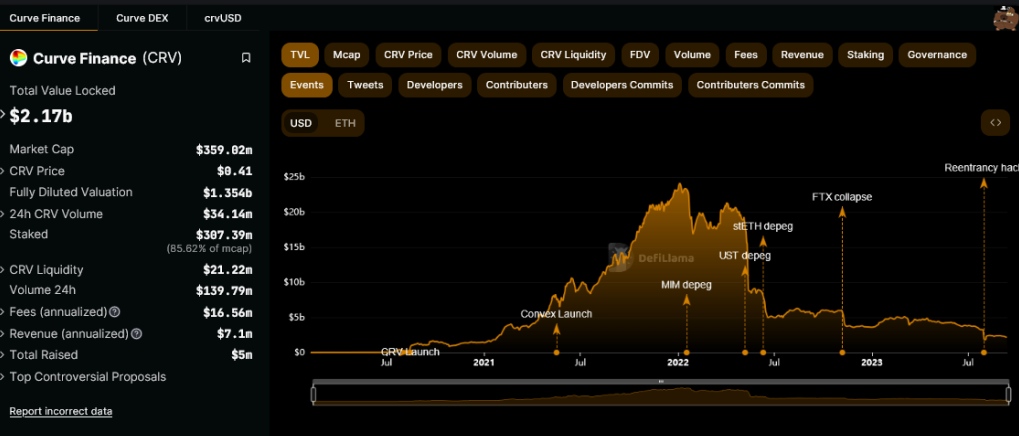
Task: Click the FTX collapse event marker dot
Action: pos(842,352)
